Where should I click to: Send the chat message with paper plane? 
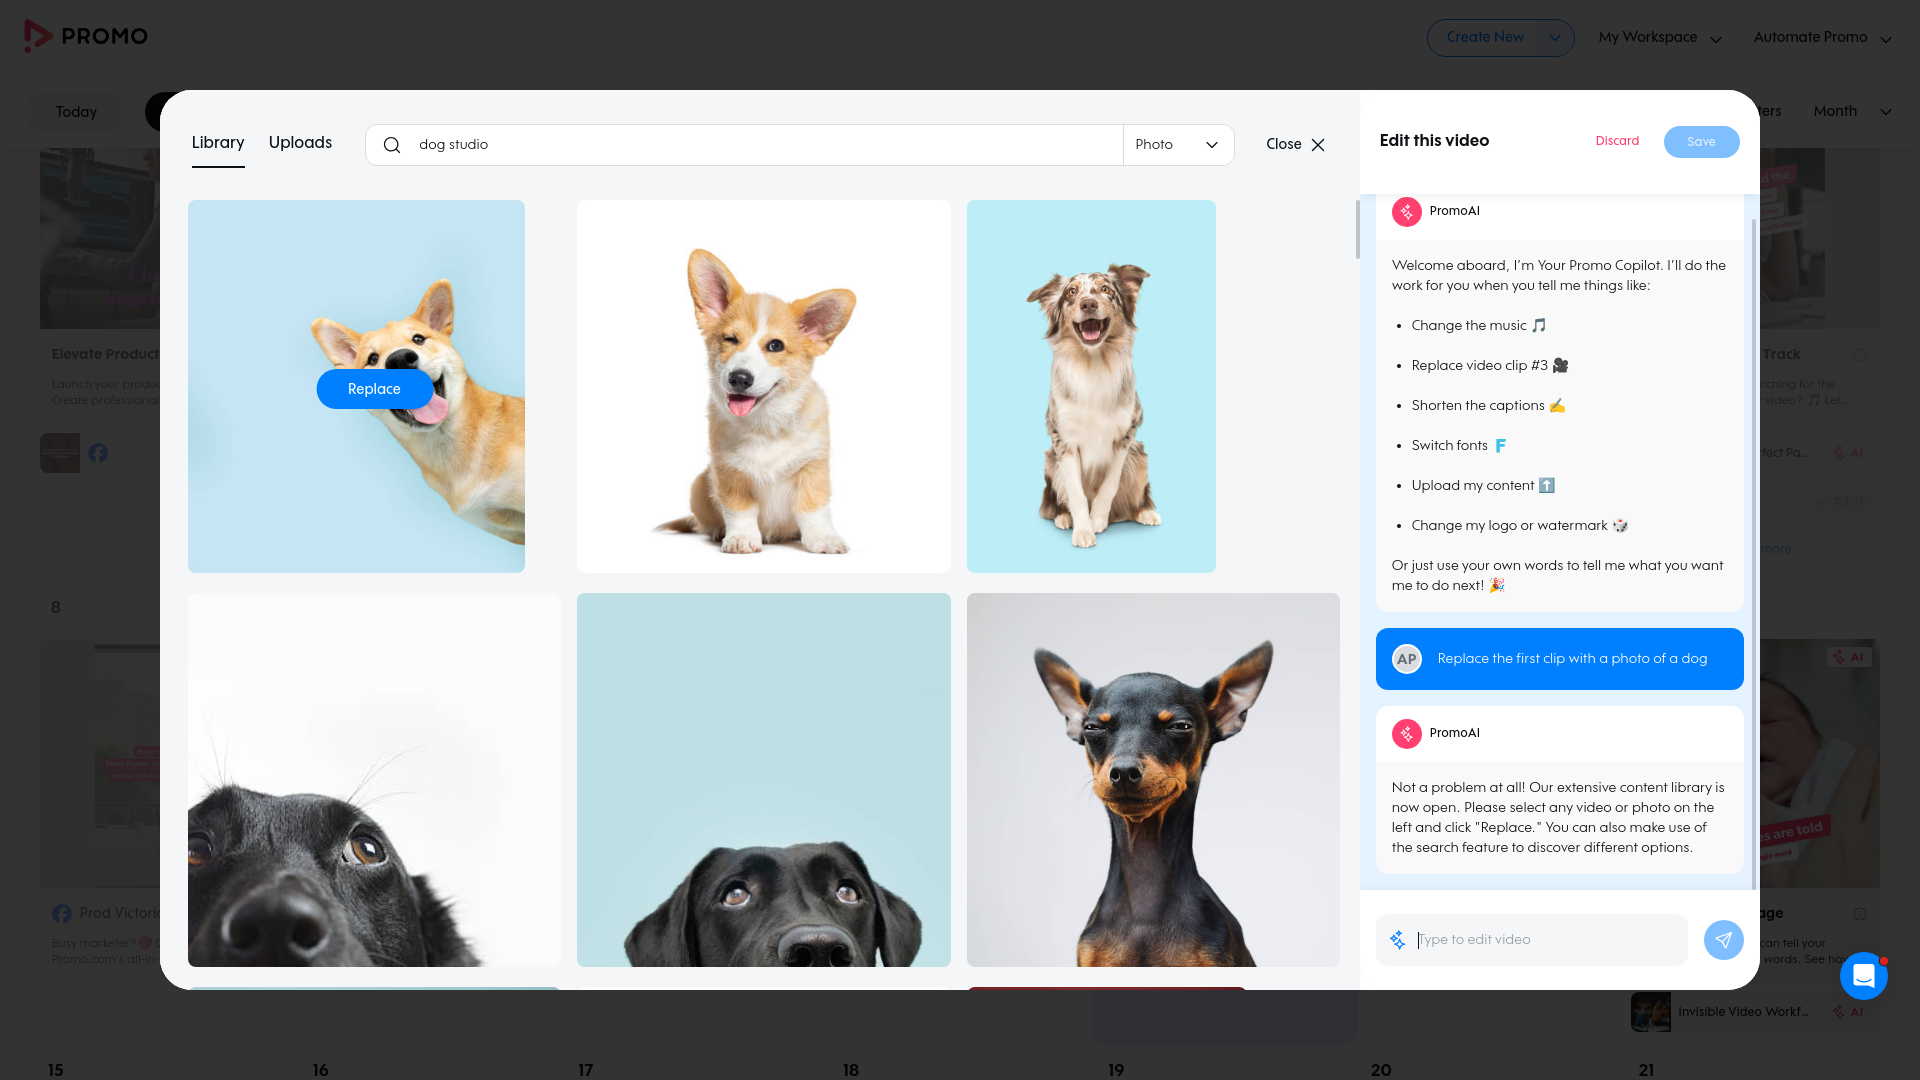(1723, 940)
